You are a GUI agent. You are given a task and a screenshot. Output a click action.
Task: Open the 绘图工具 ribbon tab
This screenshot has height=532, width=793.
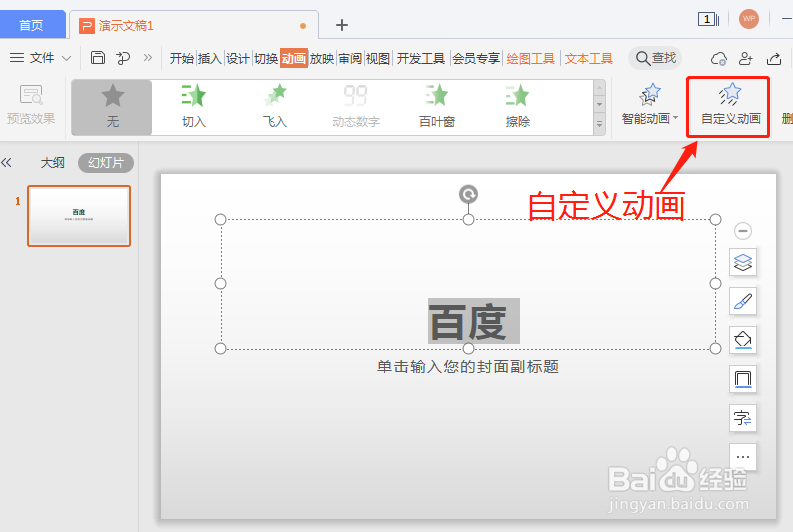coord(531,59)
